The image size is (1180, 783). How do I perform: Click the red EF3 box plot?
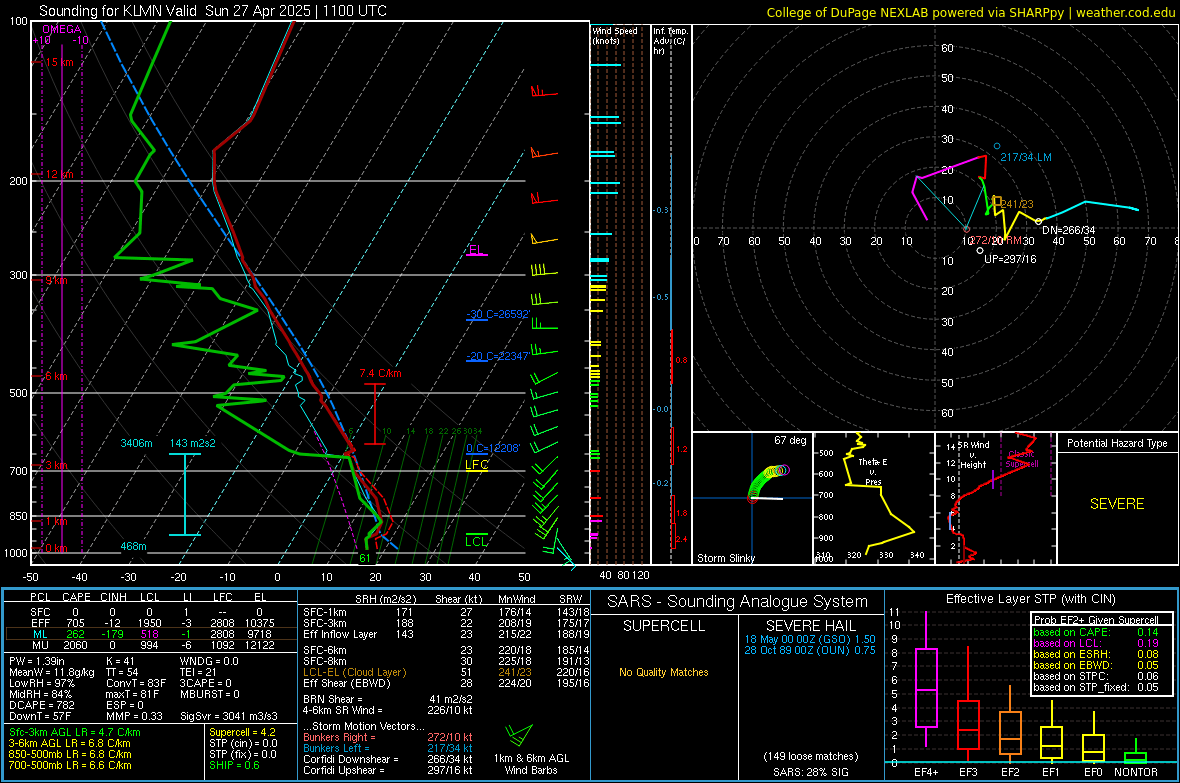[968, 704]
